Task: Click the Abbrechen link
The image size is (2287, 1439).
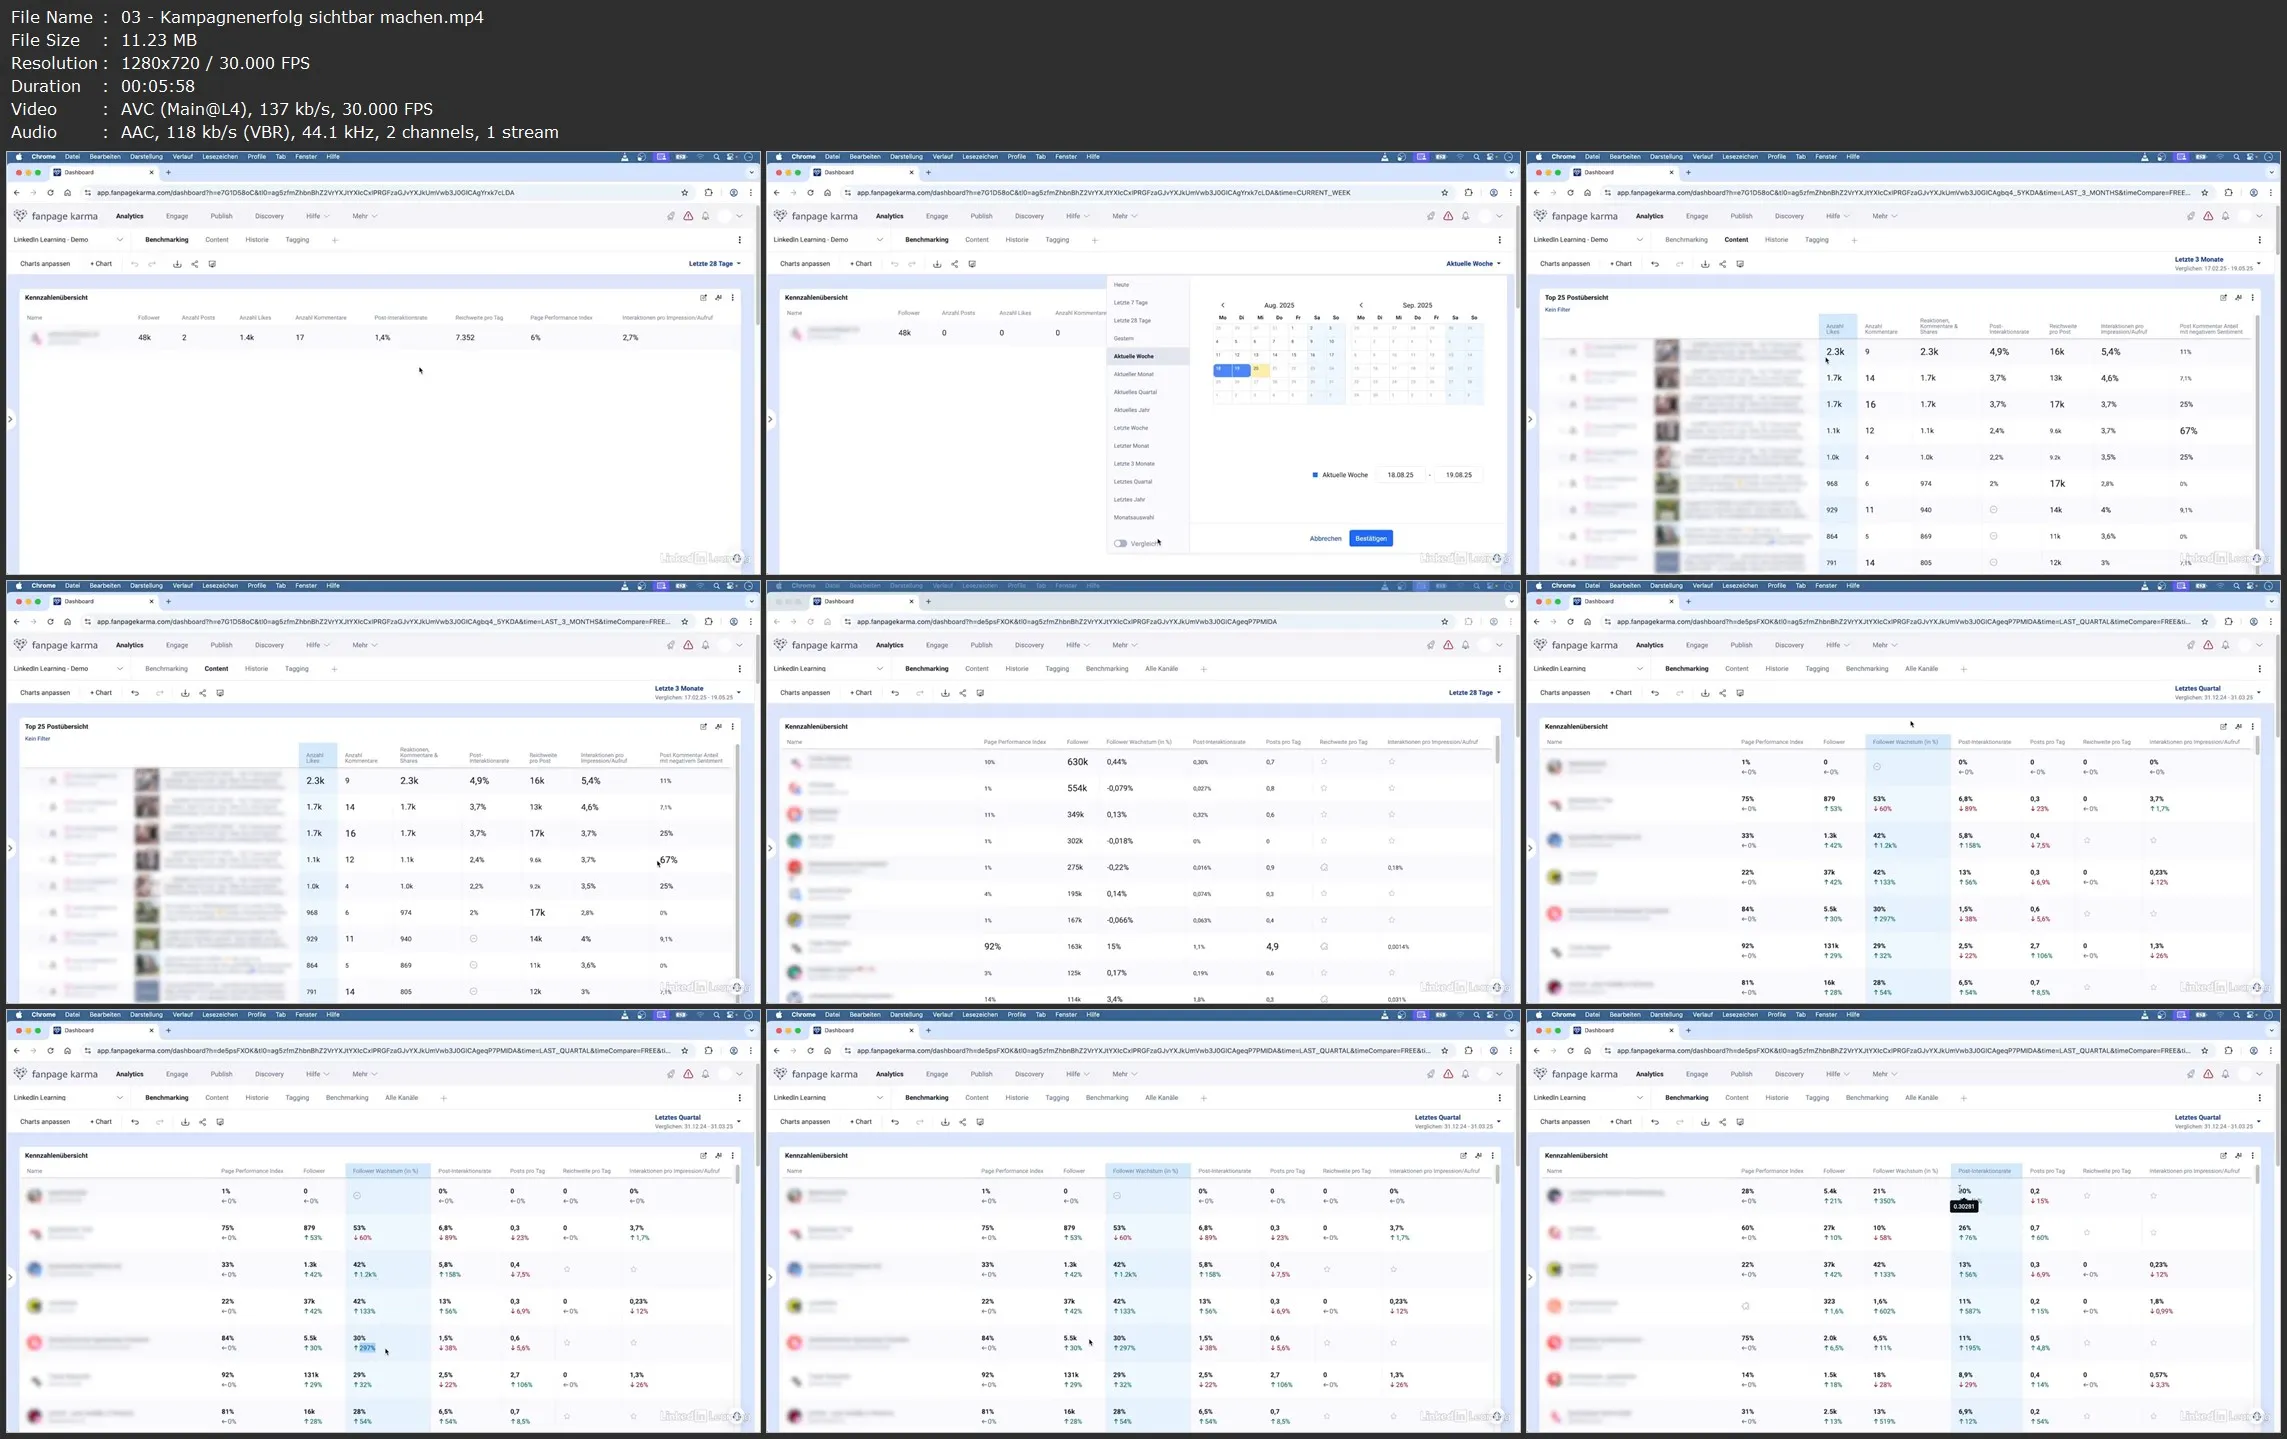Action: coord(1325,539)
